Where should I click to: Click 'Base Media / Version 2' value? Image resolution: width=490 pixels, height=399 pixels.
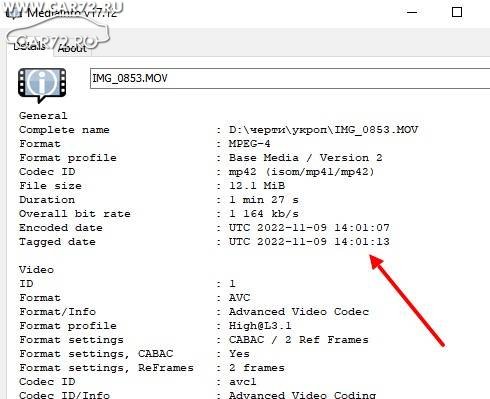tap(306, 158)
